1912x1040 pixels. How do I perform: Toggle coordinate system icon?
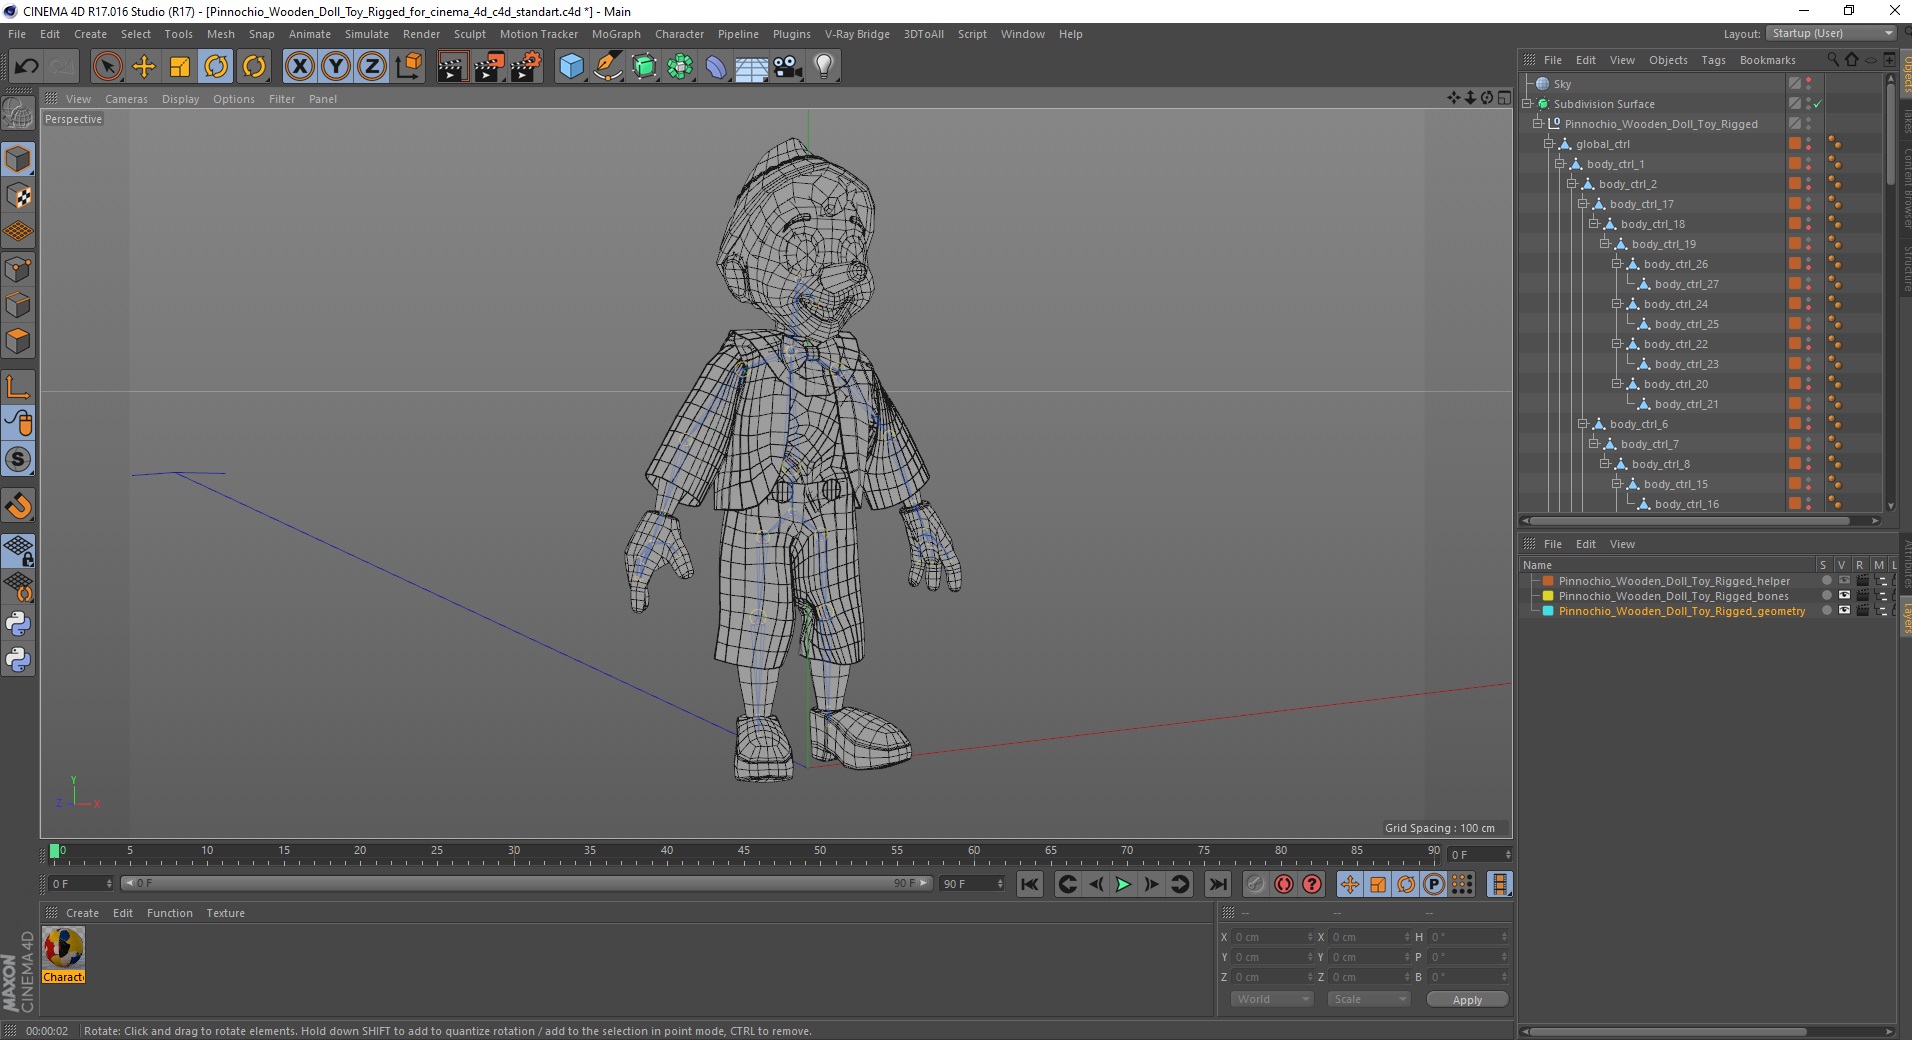click(x=408, y=67)
